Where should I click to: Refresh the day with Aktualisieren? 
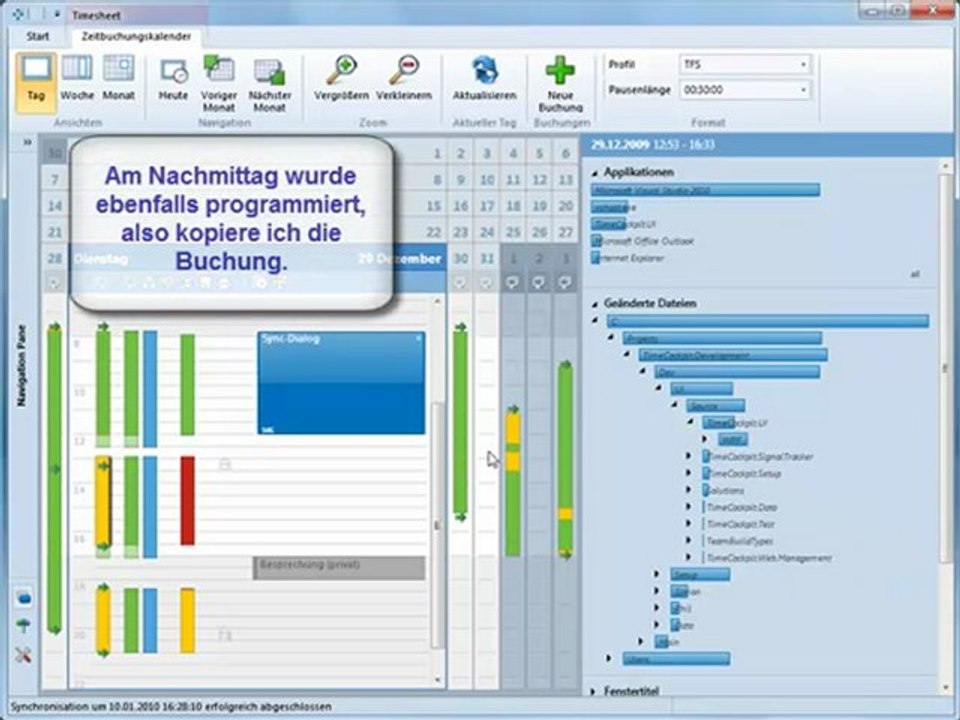tap(484, 78)
